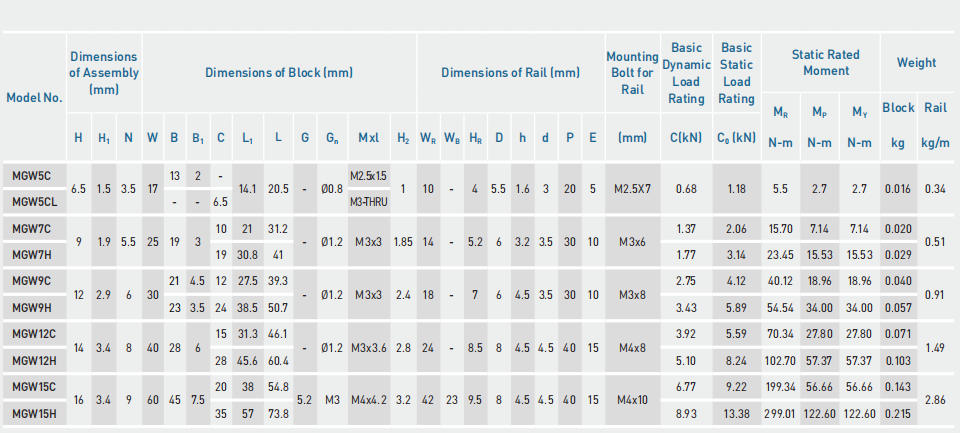Click the Mounting Bolt for Rail header
Screen dimensions: 960x433
[x=632, y=73]
